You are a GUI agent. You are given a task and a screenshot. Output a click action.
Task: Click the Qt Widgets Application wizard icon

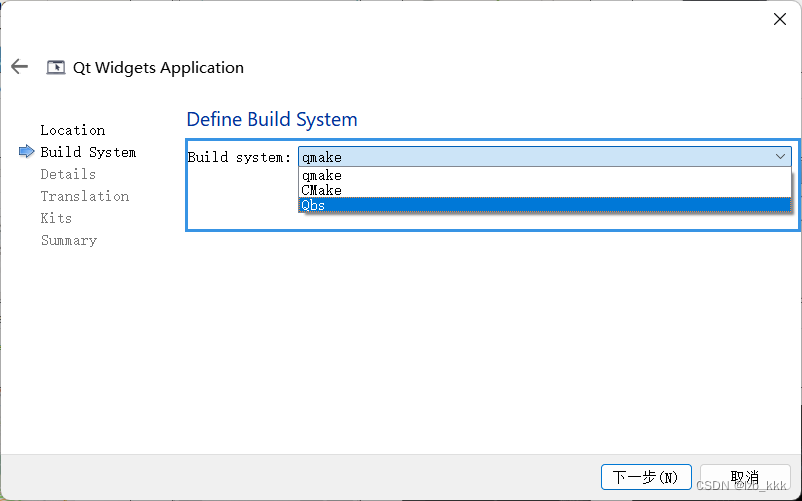[56, 67]
